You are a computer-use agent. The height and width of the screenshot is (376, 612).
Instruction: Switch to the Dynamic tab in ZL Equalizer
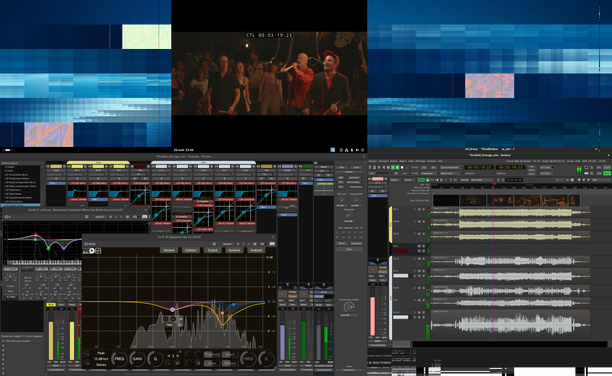point(235,250)
